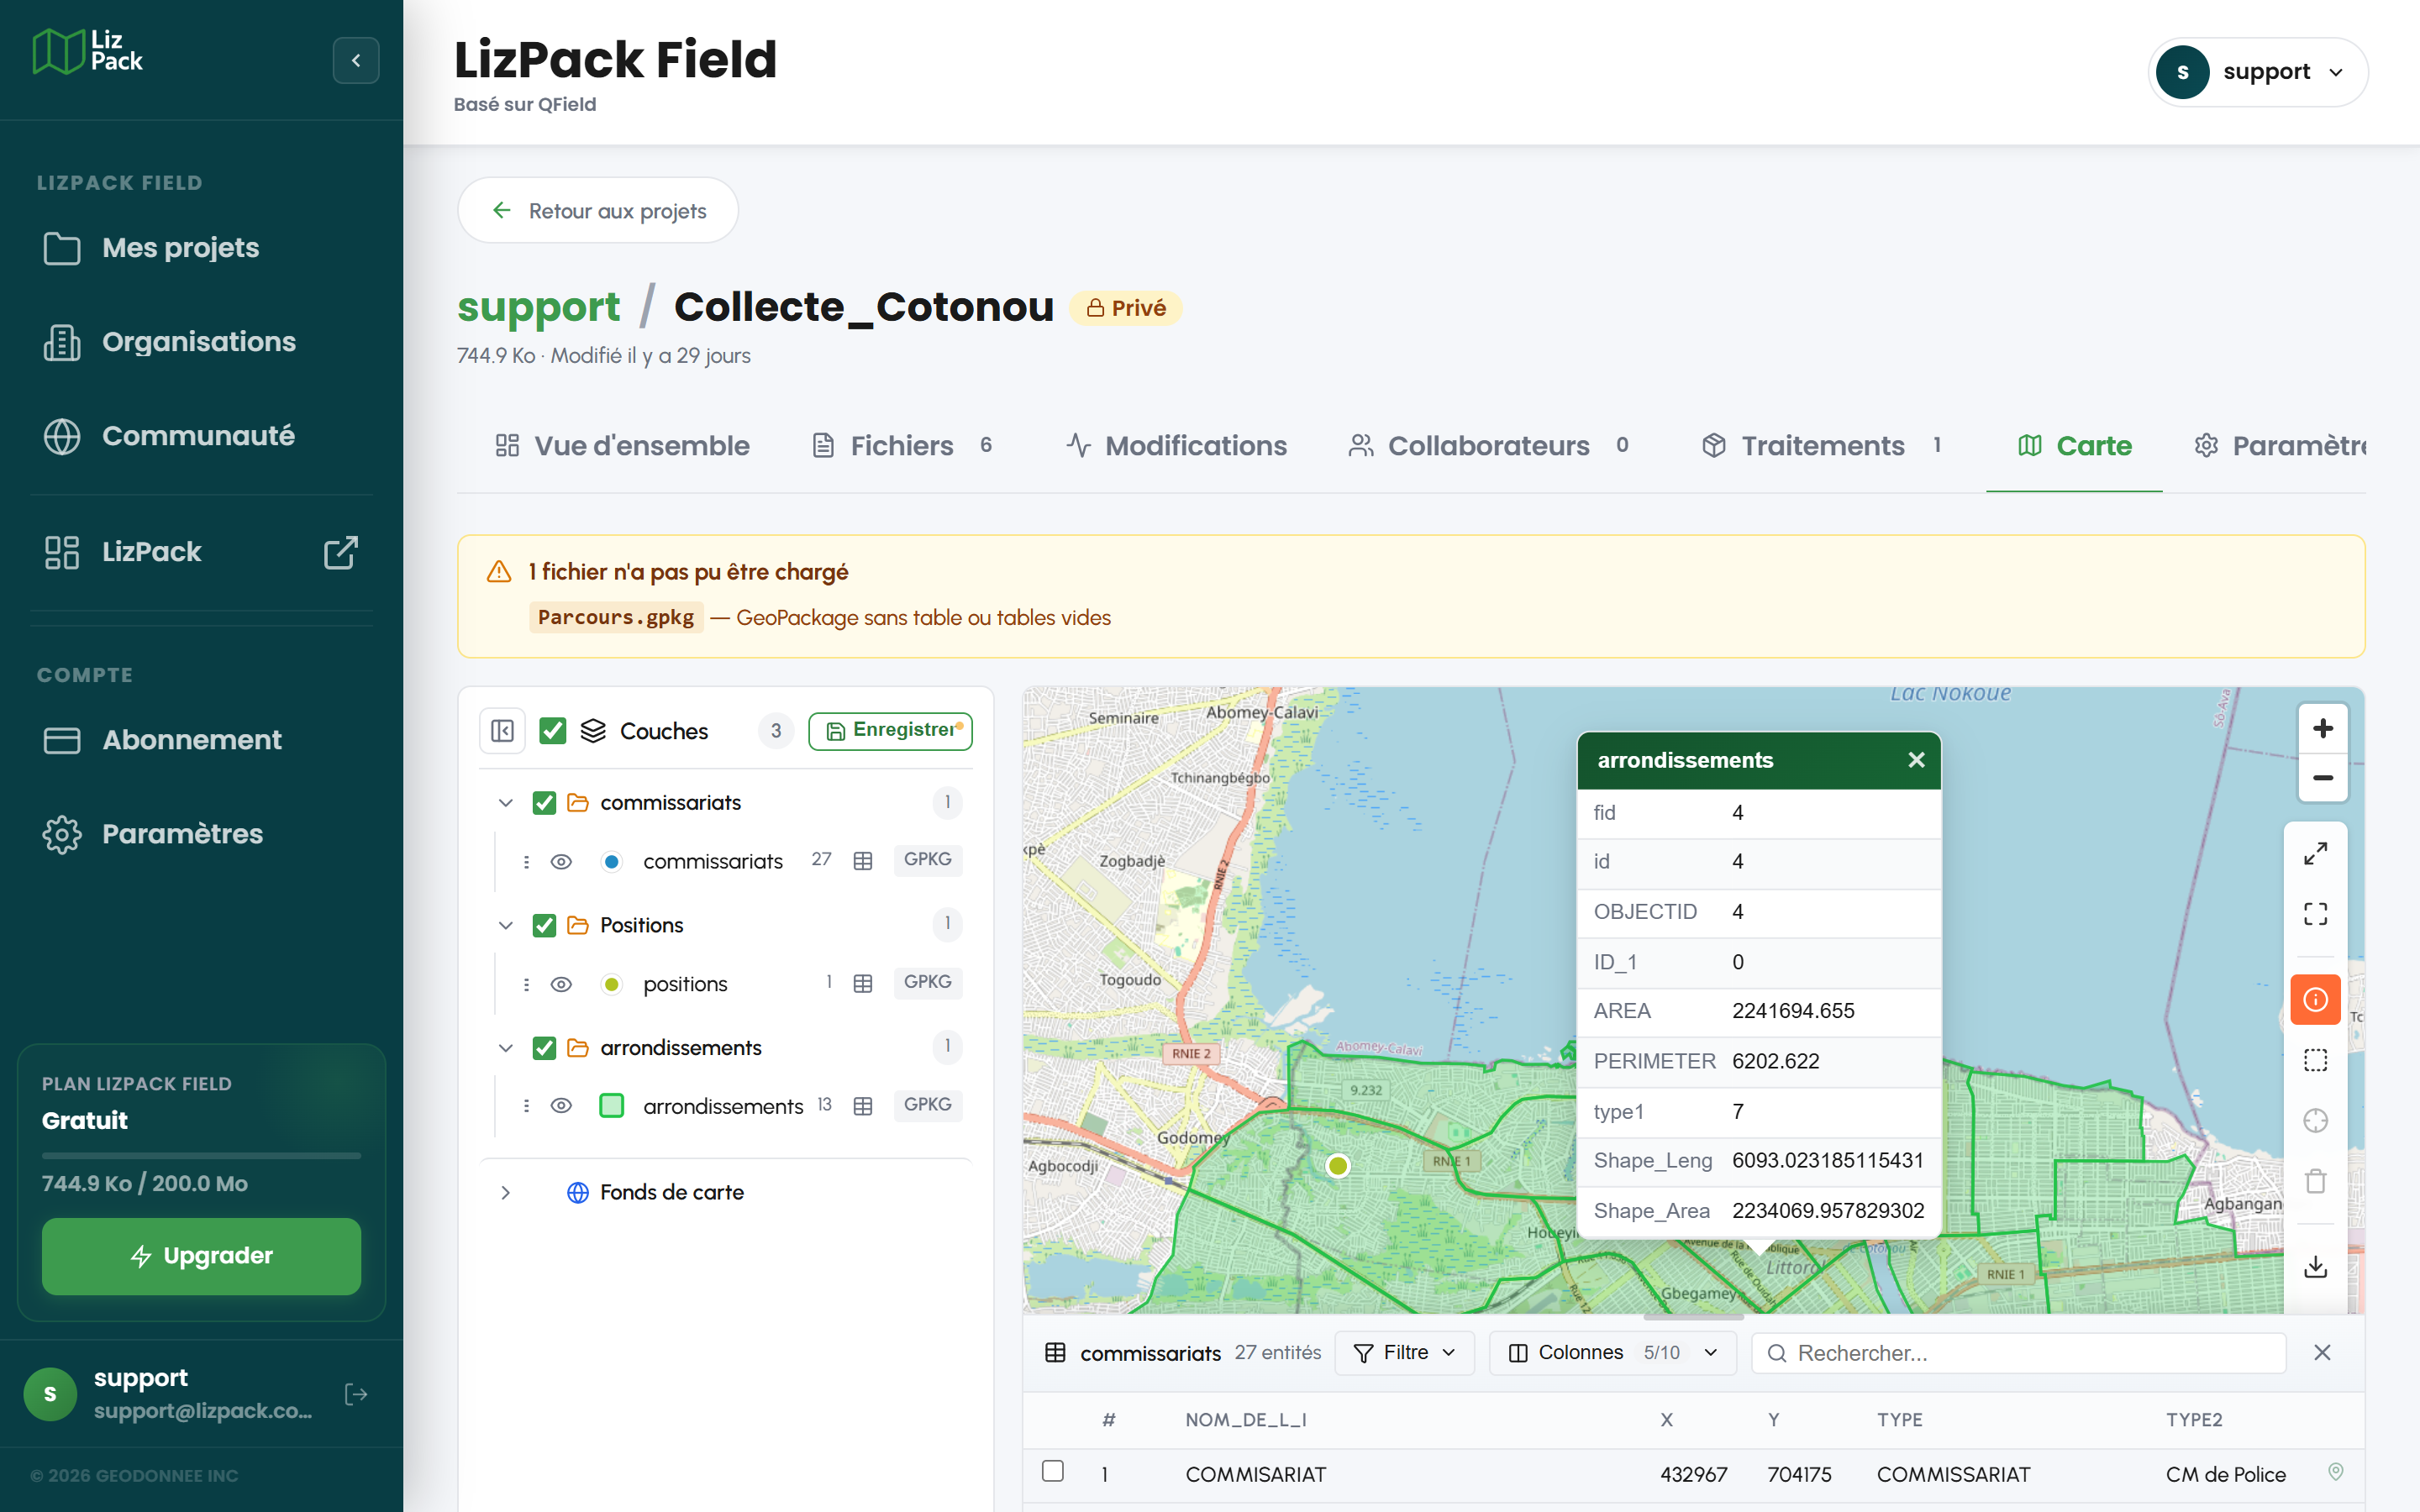Click Retour aux projets button
This screenshot has height=1512, width=2420.
coord(598,211)
